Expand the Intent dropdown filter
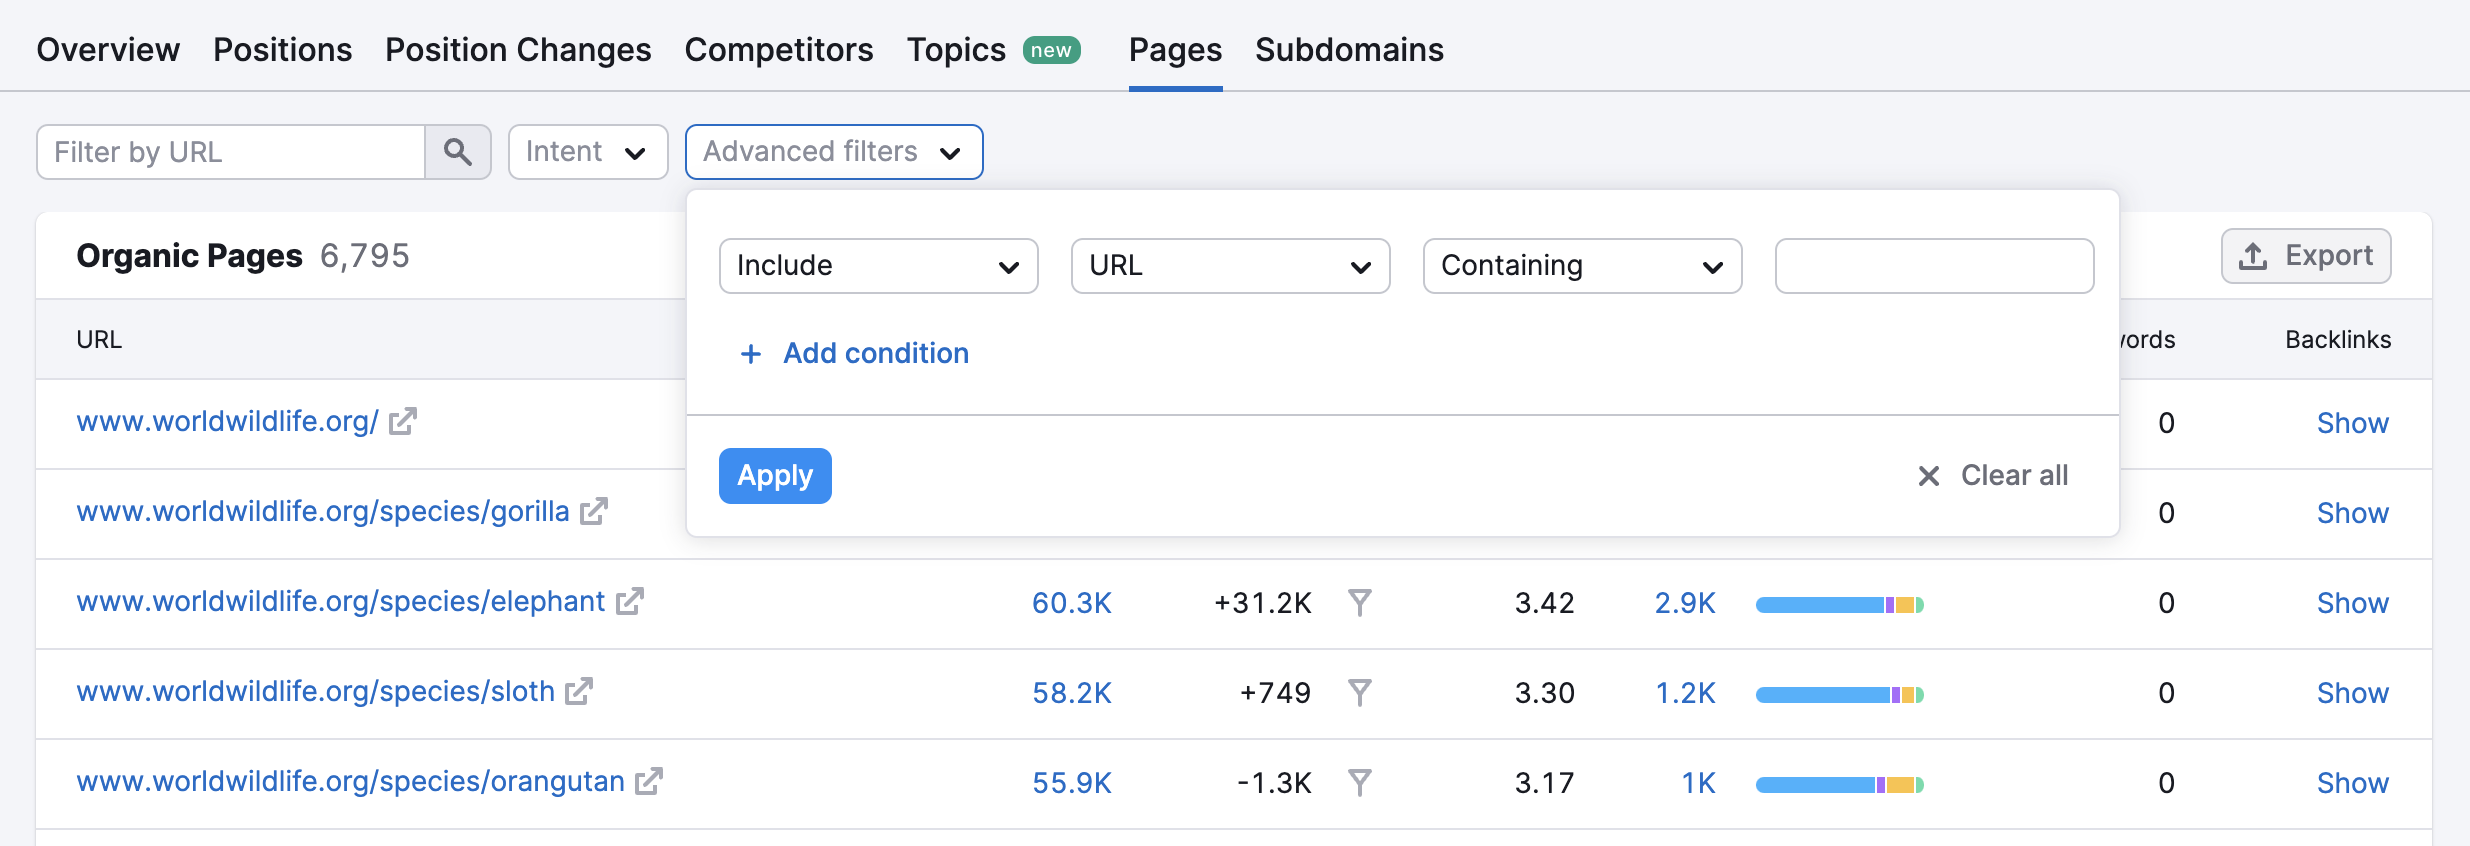Viewport: 2470px width, 846px height. 587,152
